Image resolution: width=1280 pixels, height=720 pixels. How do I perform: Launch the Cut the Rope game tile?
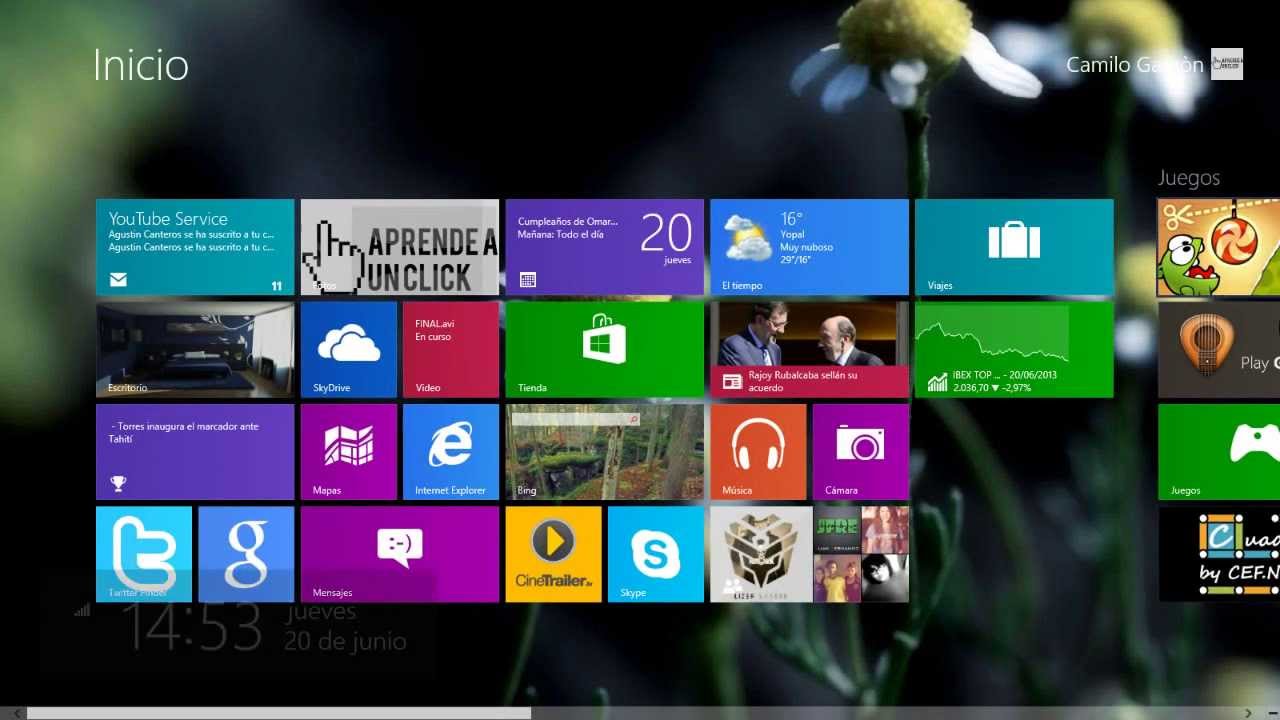pyautogui.click(x=1219, y=247)
